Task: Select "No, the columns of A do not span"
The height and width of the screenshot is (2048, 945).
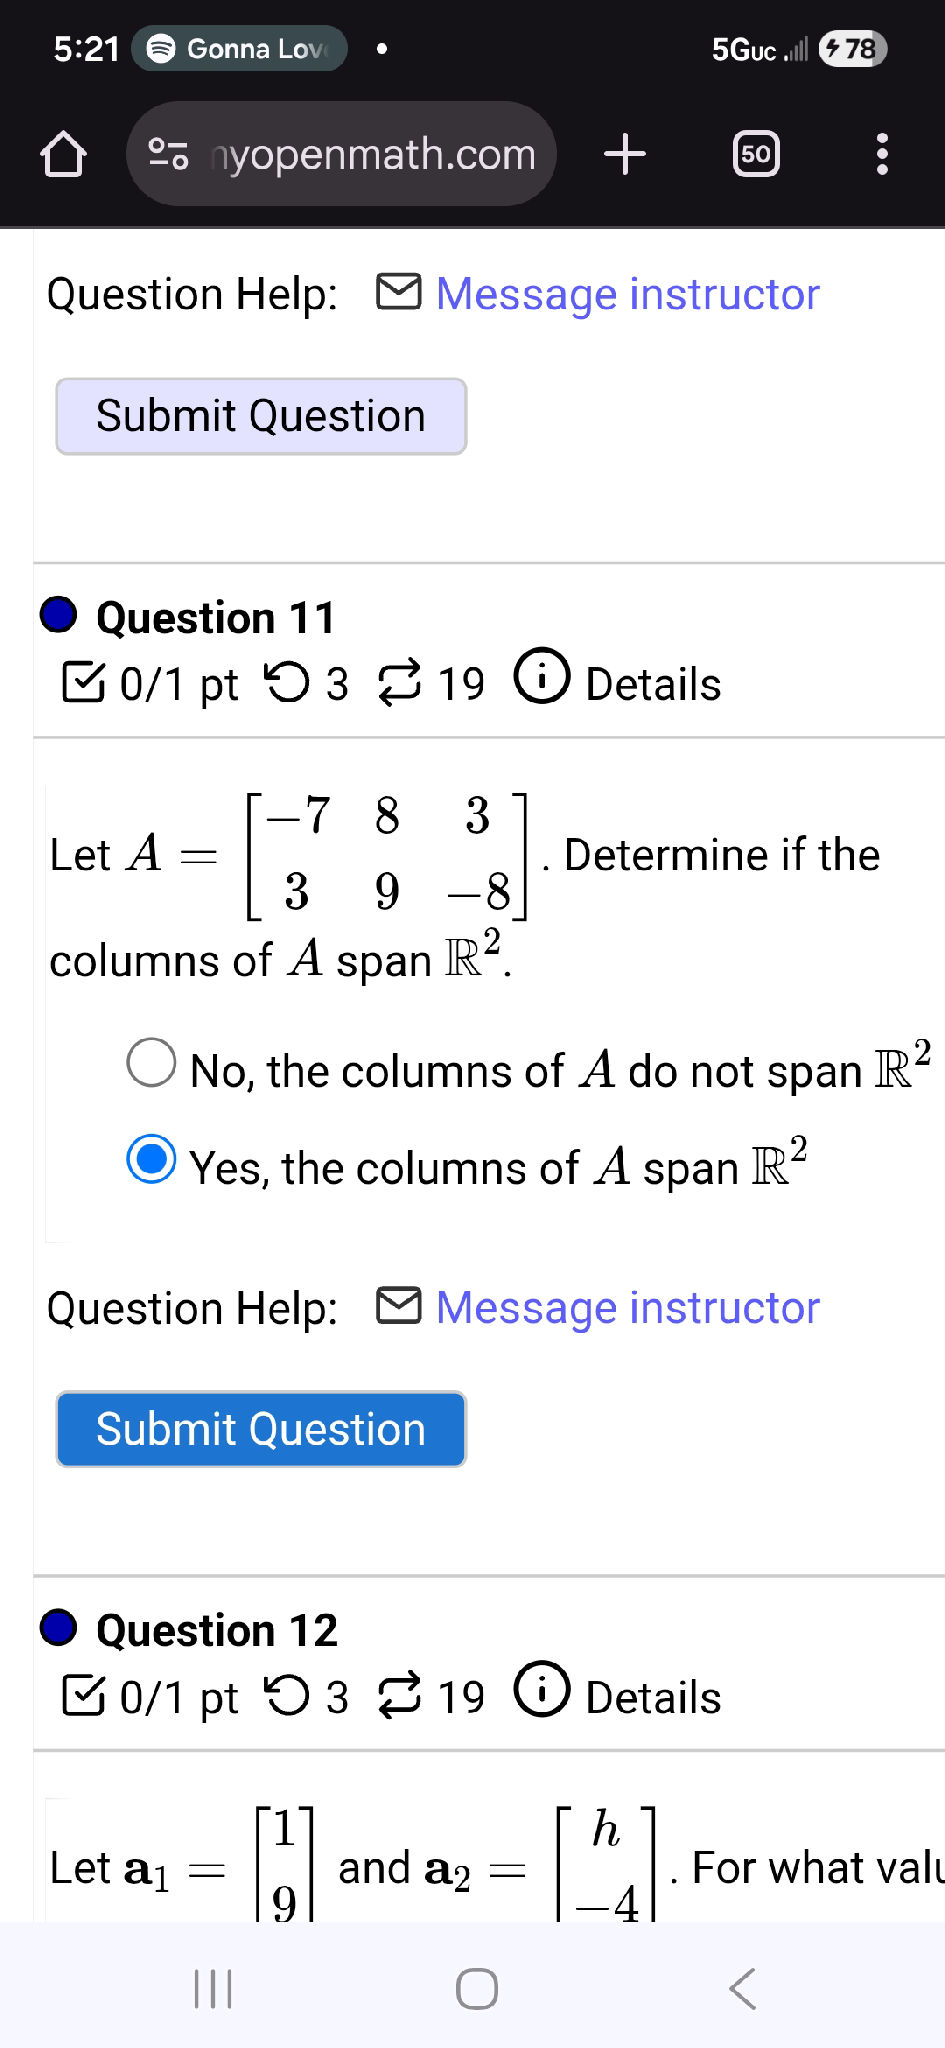Action: pyautogui.click(x=152, y=1062)
